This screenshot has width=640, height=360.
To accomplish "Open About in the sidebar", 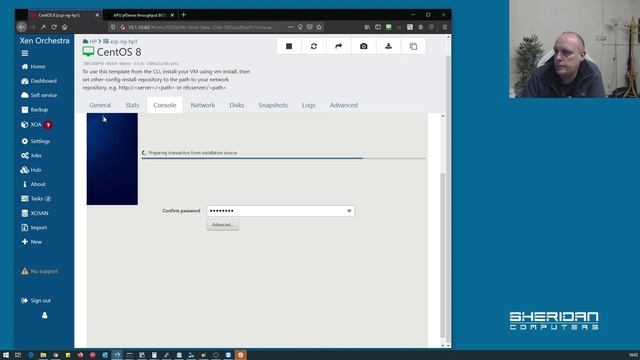I will pyautogui.click(x=33, y=184).
